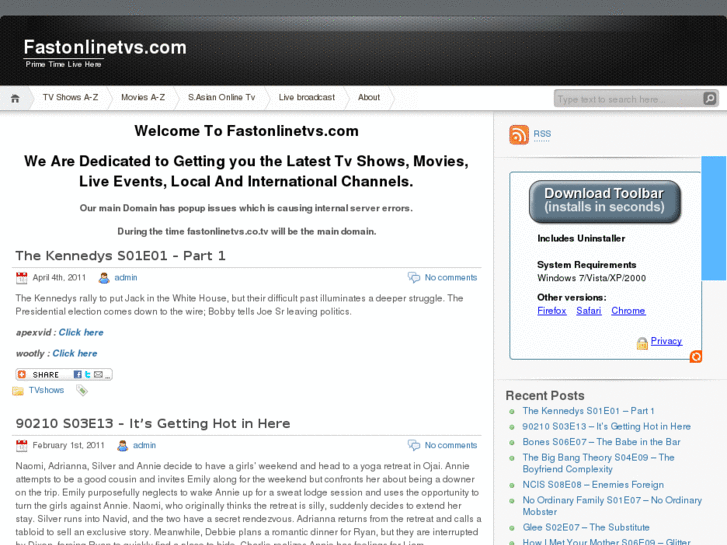
Task: Open the TVshows category link
Action: pos(46,391)
